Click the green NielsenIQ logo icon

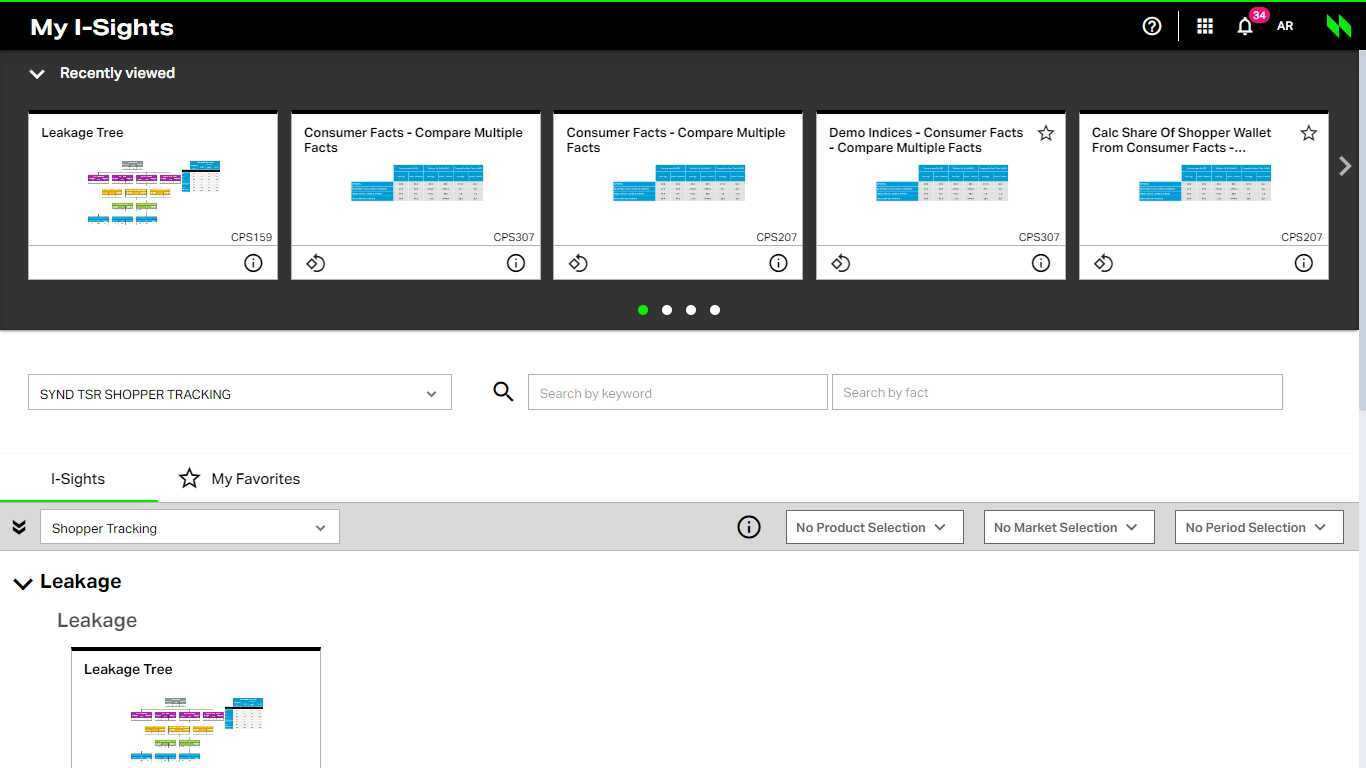1339,25
